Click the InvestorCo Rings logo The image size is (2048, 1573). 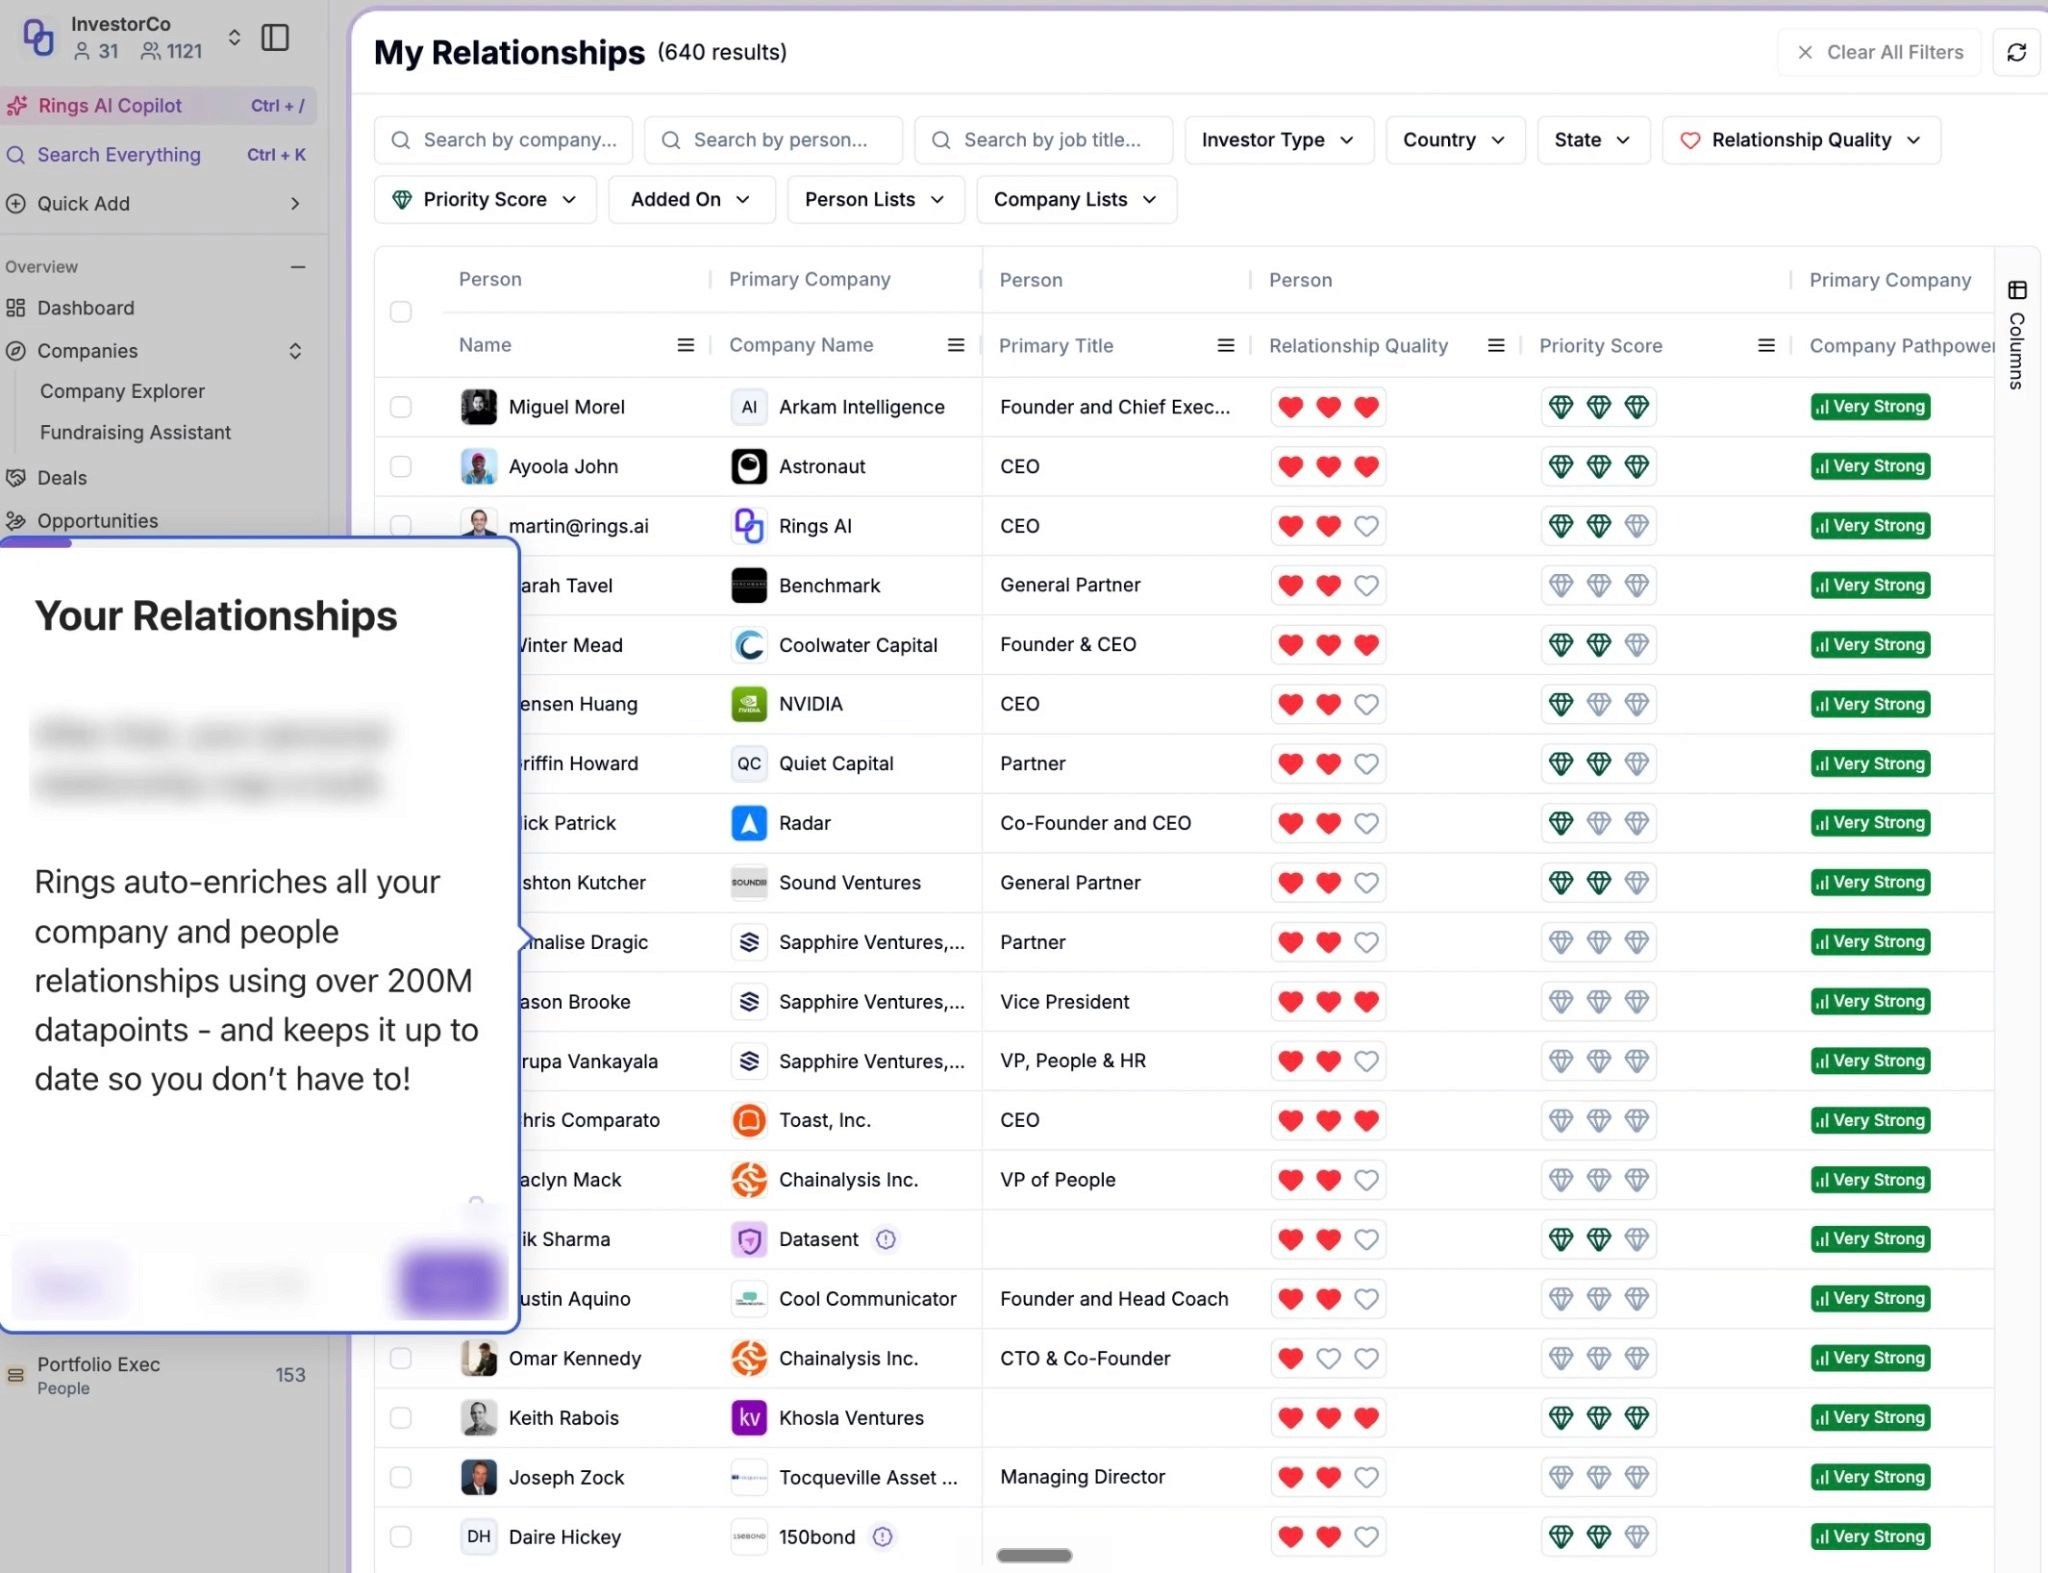(x=38, y=37)
